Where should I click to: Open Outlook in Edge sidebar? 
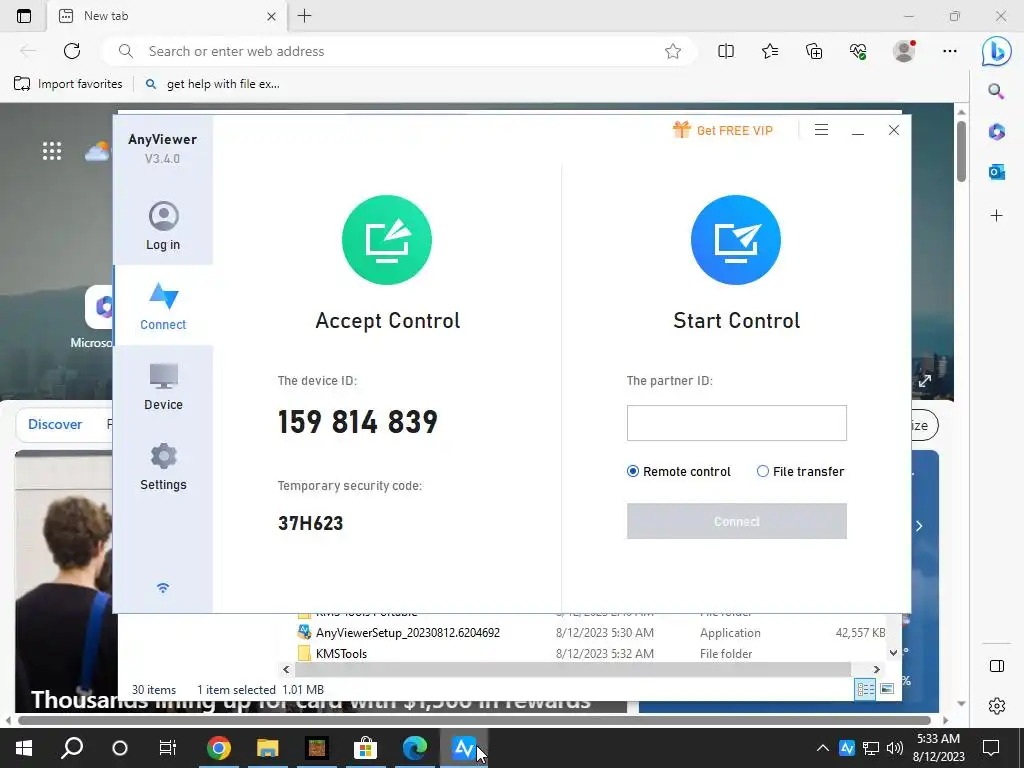tap(996, 172)
